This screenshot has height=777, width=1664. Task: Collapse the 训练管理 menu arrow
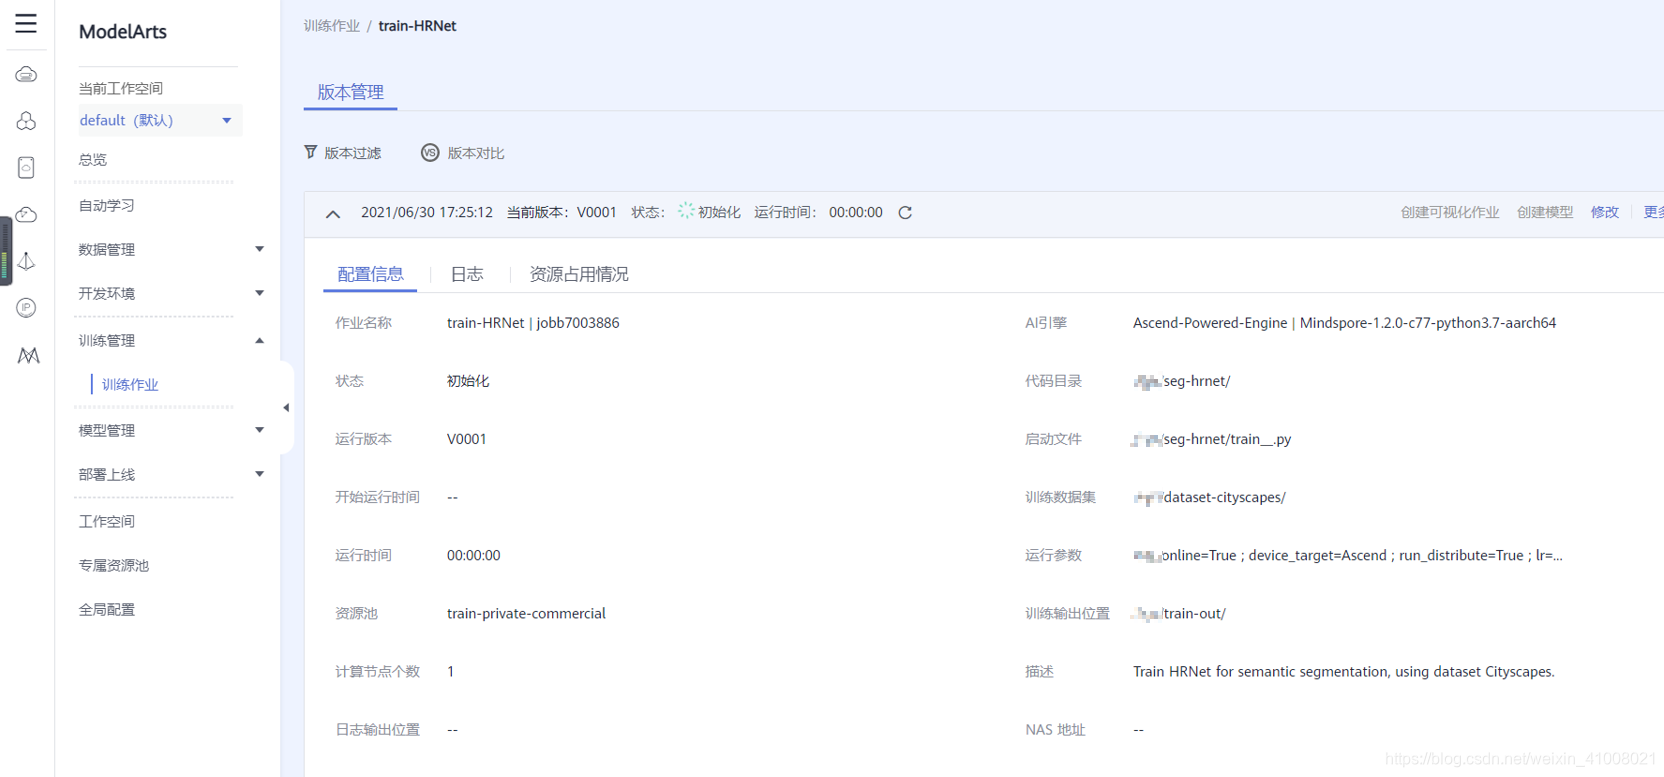click(259, 340)
